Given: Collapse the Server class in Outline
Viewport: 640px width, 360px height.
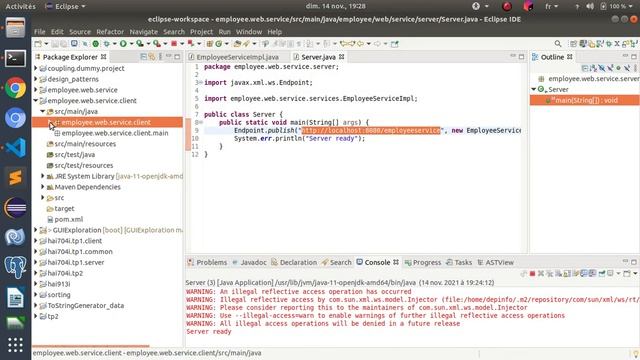Looking at the screenshot, I should pos(533,89).
